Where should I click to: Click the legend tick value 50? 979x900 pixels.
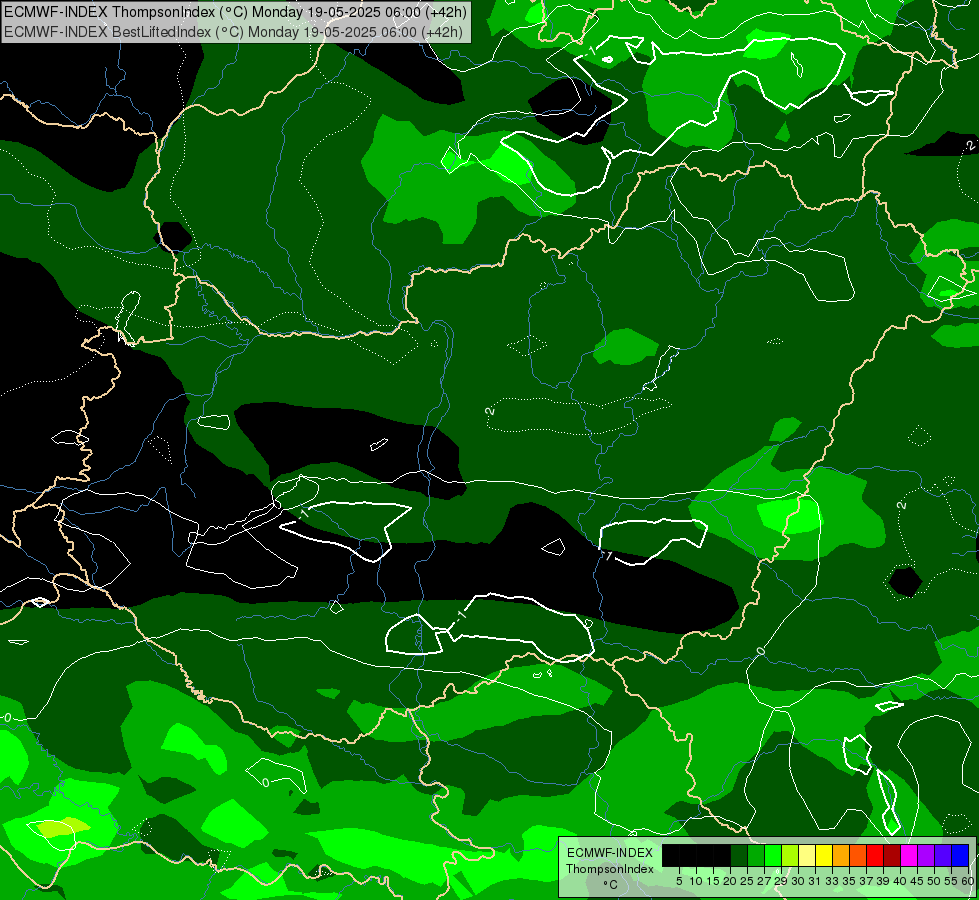click(934, 881)
